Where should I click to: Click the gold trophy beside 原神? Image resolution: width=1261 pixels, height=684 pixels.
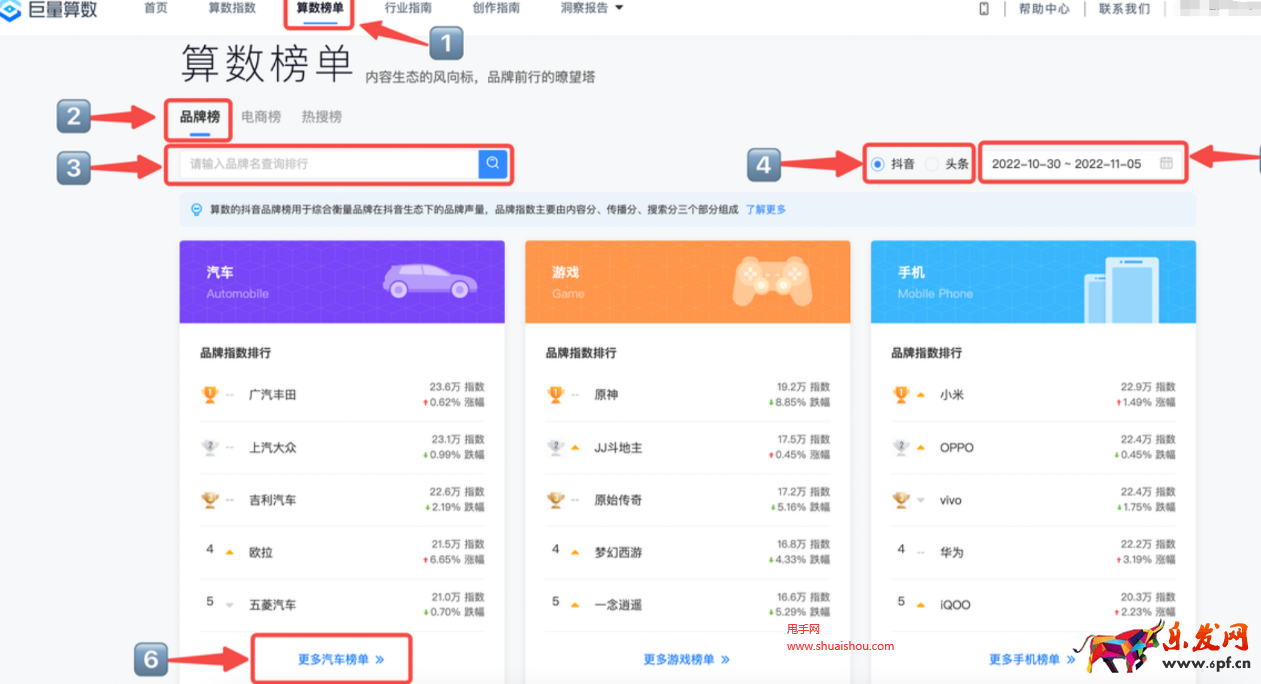tap(556, 395)
